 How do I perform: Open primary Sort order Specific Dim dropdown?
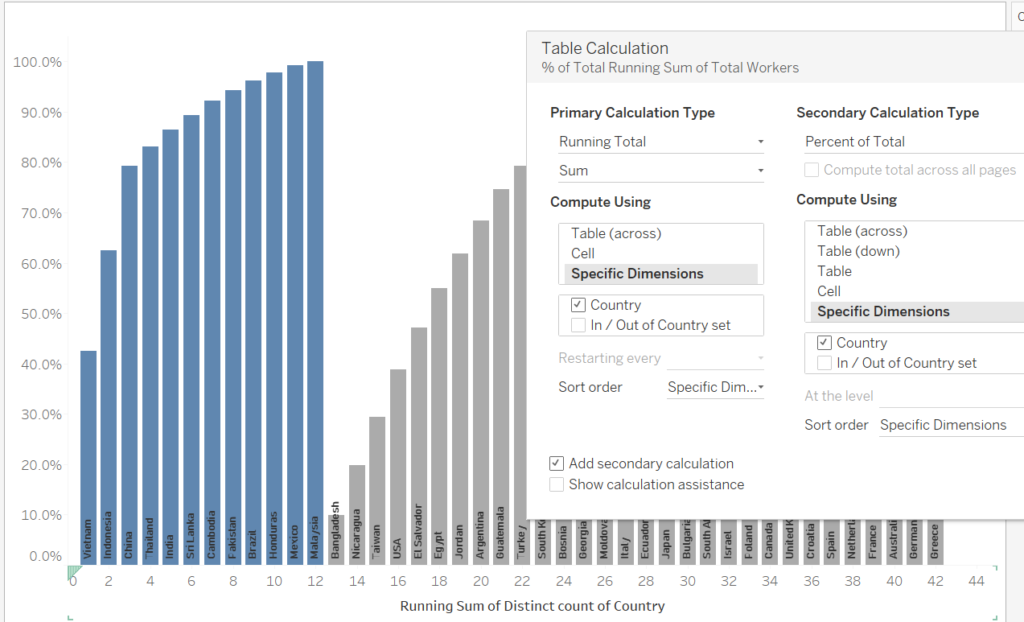click(715, 387)
